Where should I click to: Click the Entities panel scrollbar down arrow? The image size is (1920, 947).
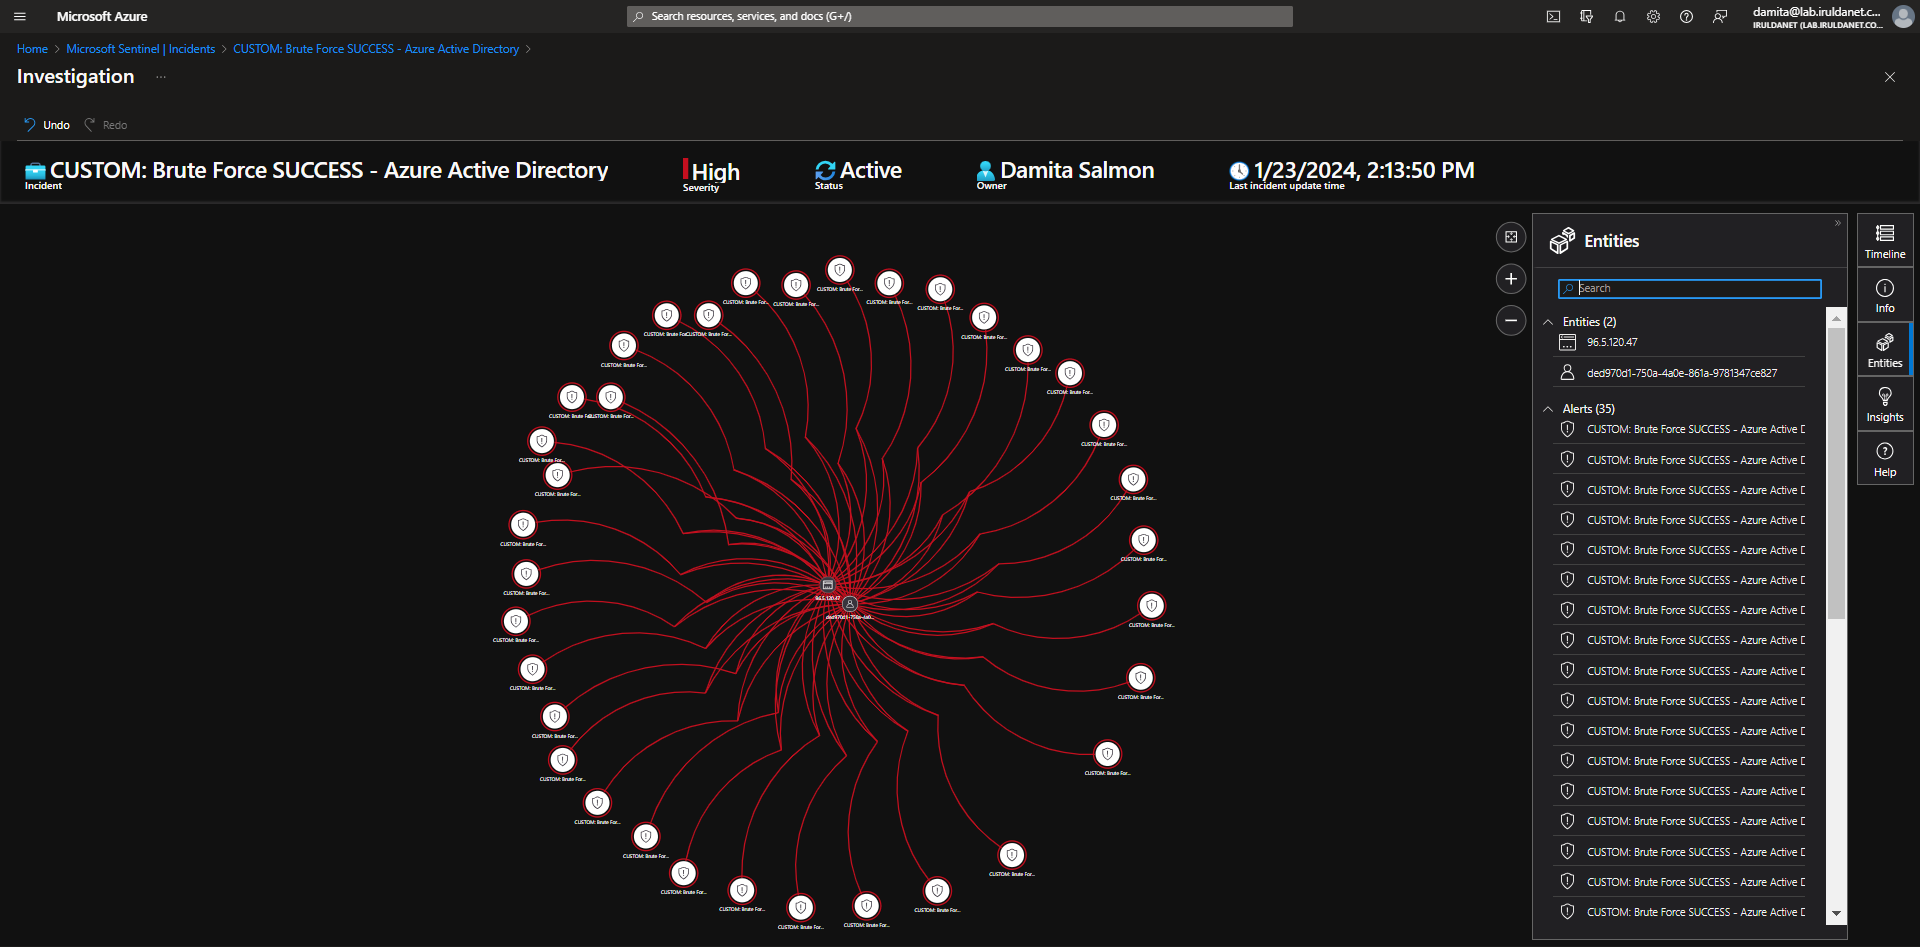(1836, 913)
